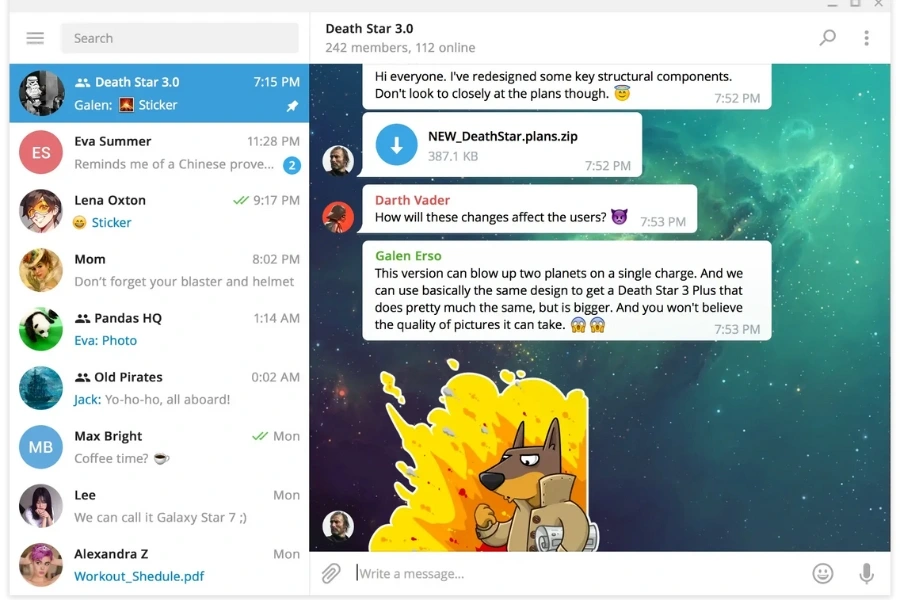Open the Old Pirates group chat
The height and width of the screenshot is (600, 900).
coord(159,388)
